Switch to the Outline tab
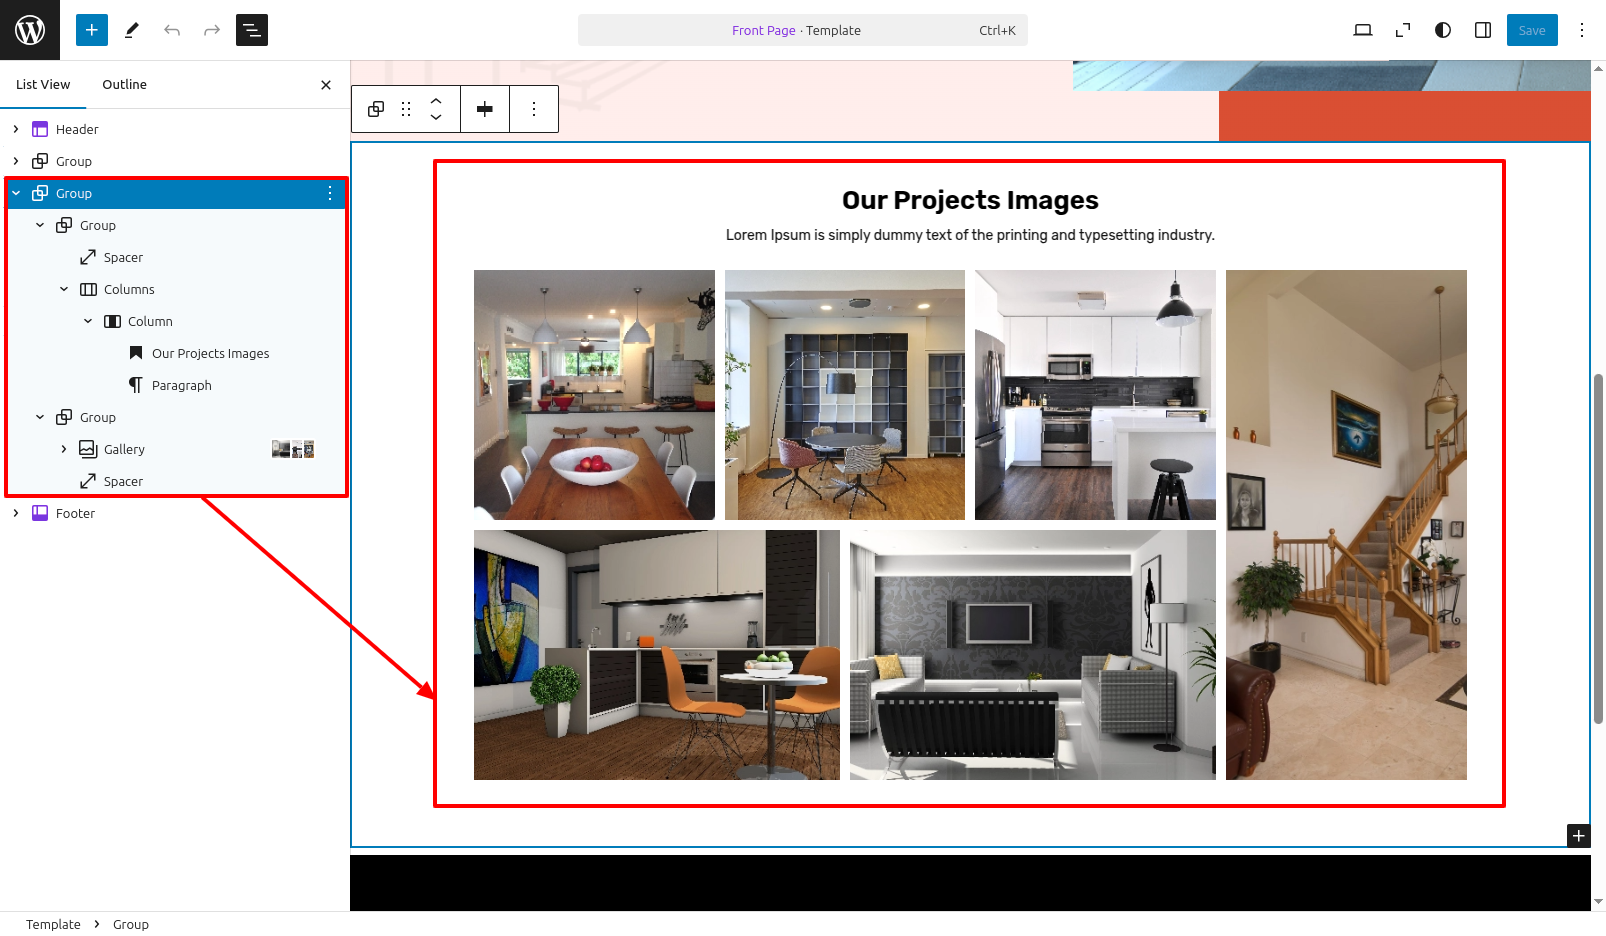This screenshot has height=936, width=1606. pyautogui.click(x=124, y=84)
